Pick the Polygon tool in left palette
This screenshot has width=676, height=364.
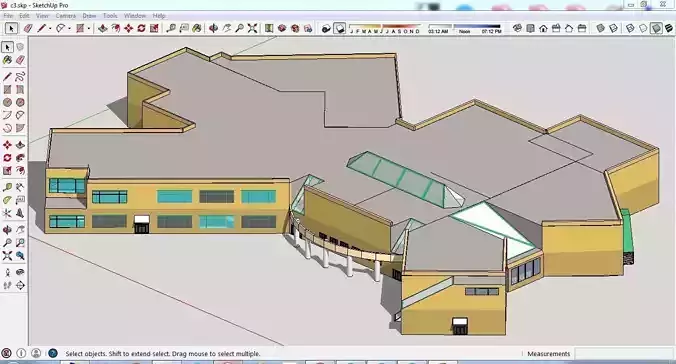point(20,102)
